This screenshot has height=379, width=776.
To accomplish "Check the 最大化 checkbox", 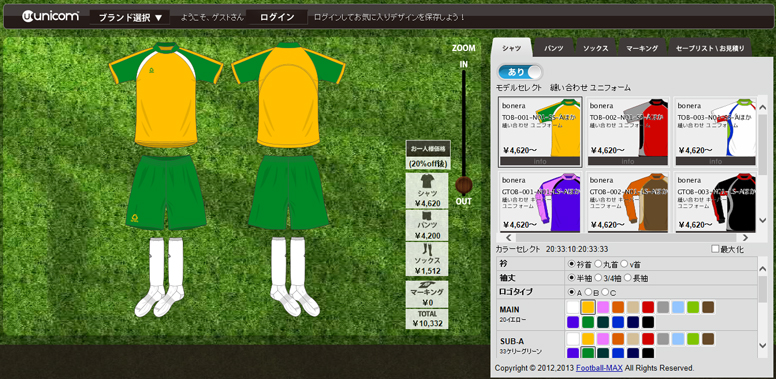I will tap(715, 249).
